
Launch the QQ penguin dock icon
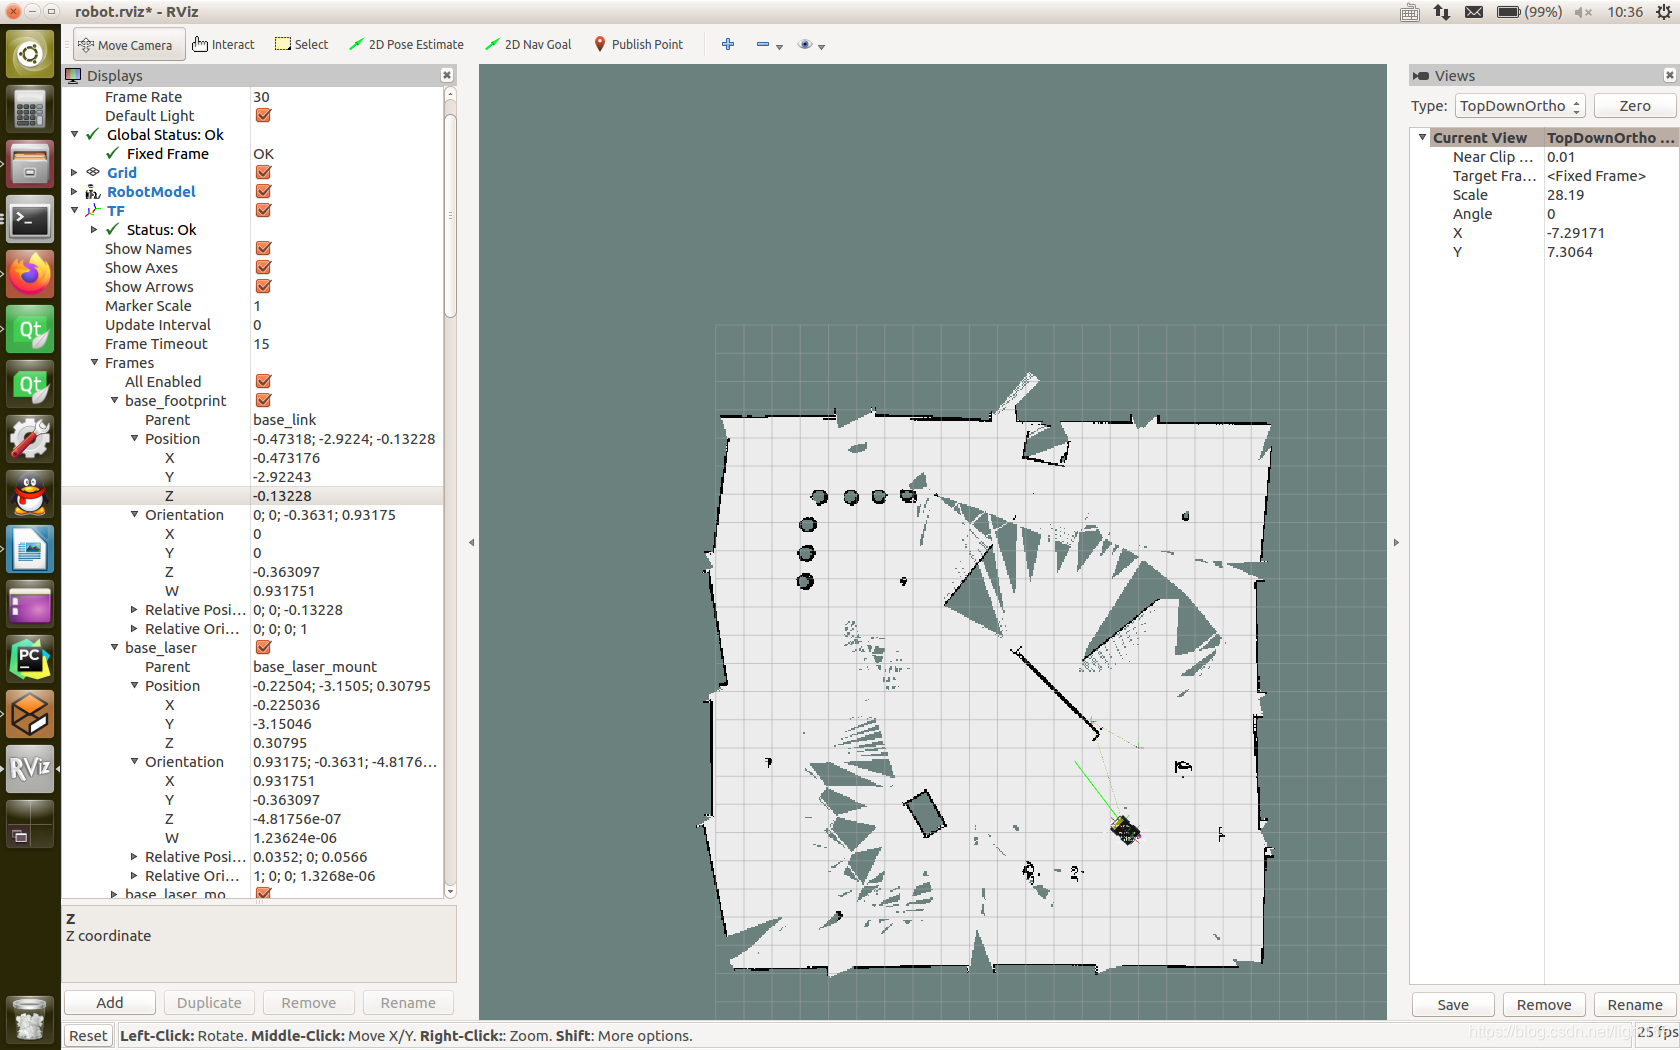[x=30, y=494]
